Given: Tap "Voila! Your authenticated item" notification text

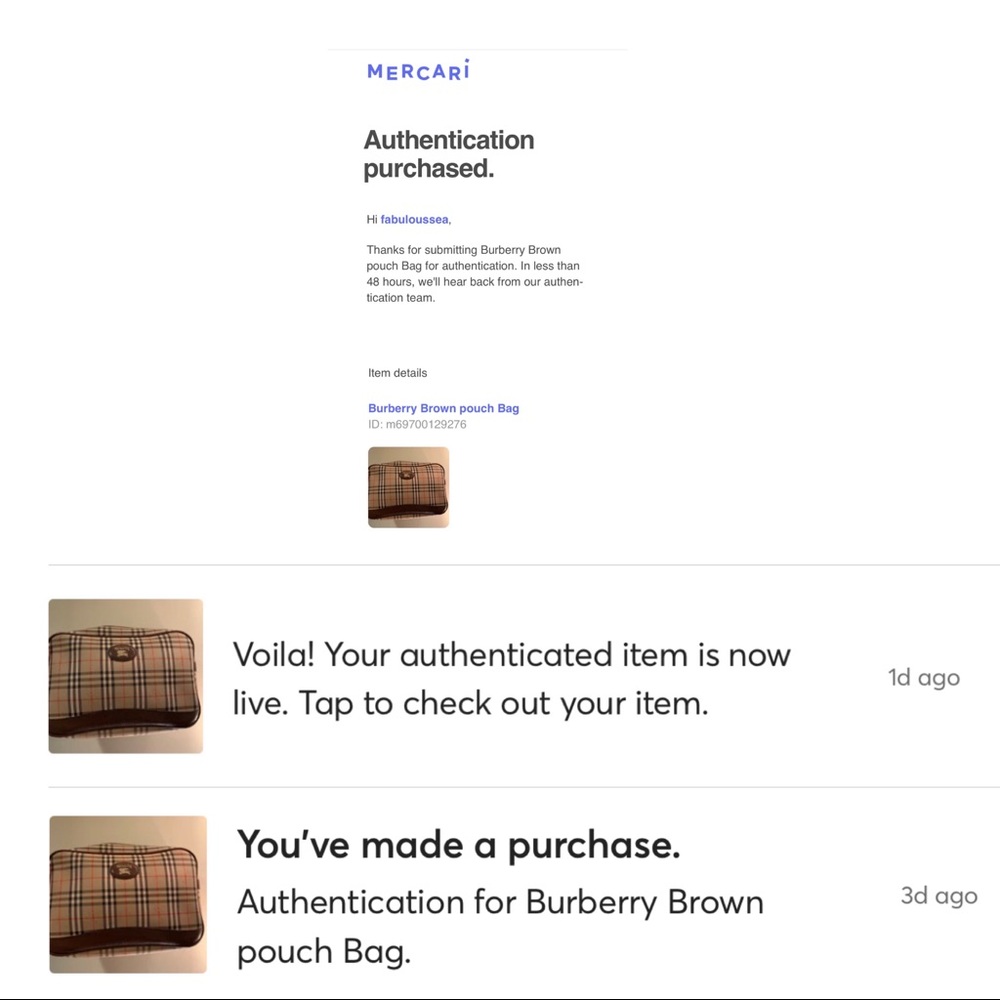Looking at the screenshot, I should [511, 656].
